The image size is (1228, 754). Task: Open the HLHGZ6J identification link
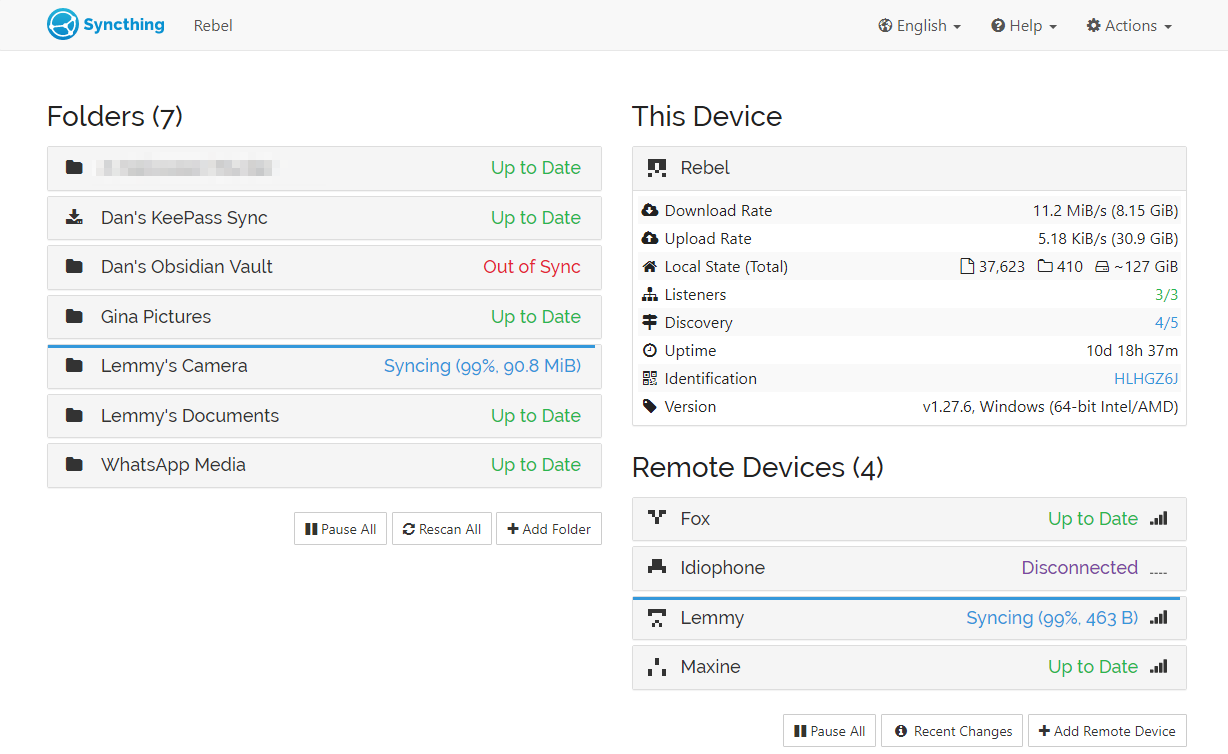pos(1145,379)
